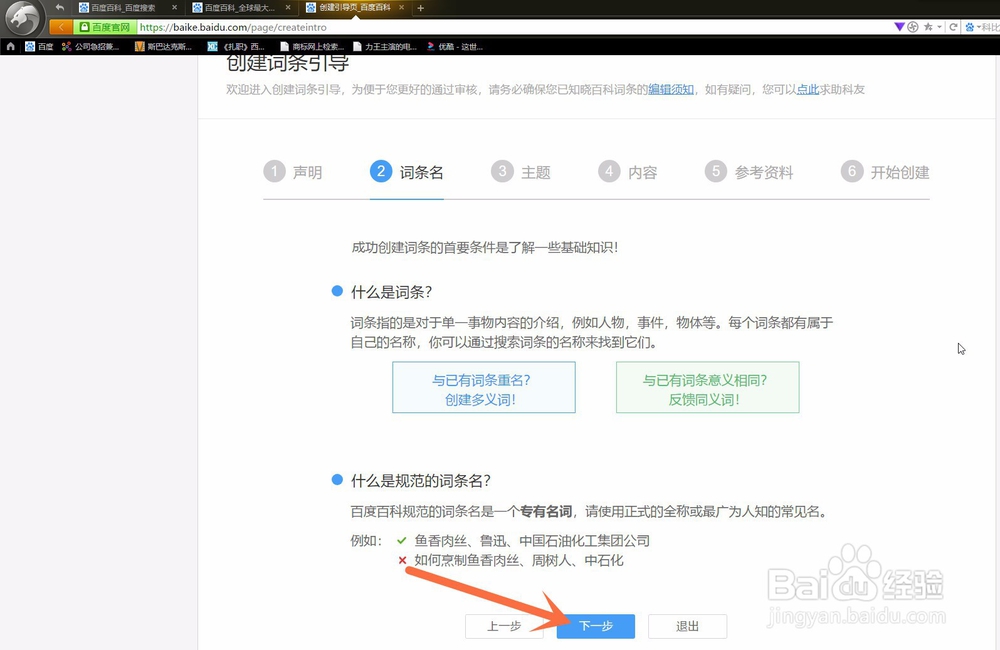This screenshot has height=650, width=1000.
Task: Click 与已有词条重名 创建多义词 box
Action: click(x=483, y=387)
